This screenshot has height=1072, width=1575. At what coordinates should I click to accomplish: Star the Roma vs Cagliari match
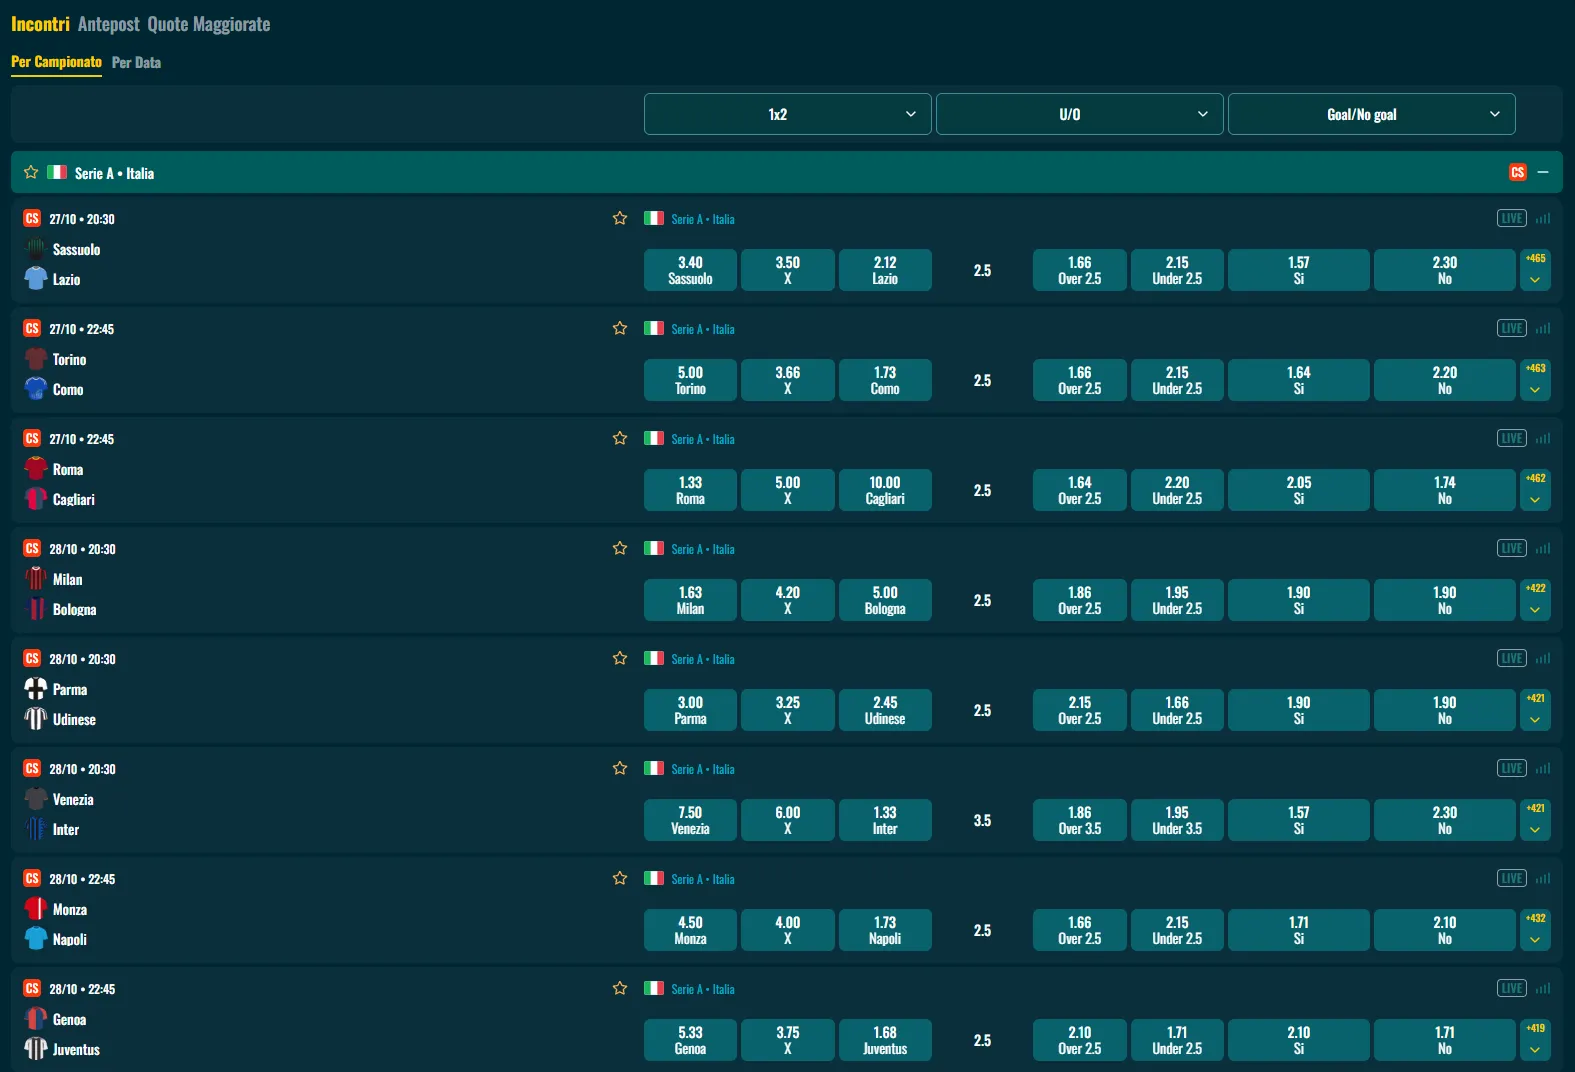(620, 438)
